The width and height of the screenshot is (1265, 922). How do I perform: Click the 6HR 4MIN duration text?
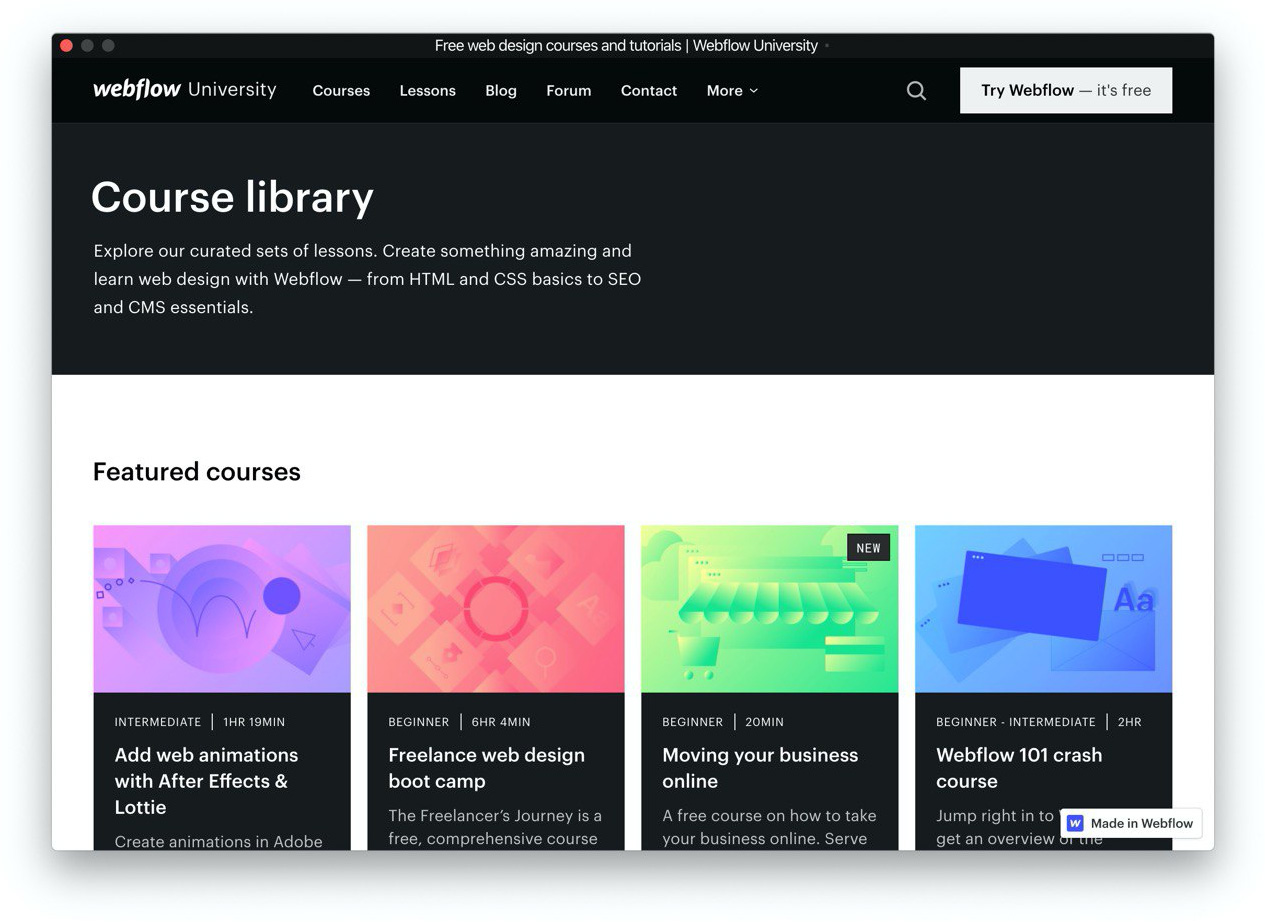501,722
